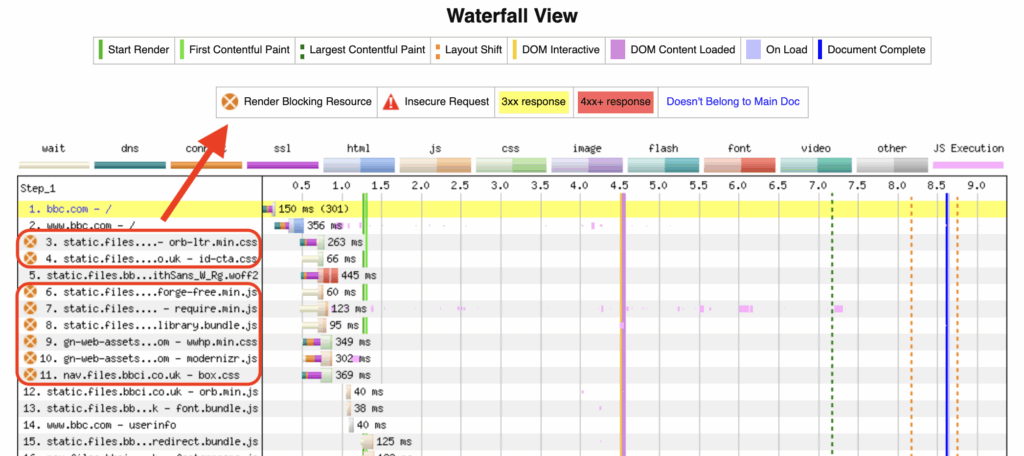1024x456 pixels.
Task: Click render-blocking icon beside forge-free.min.js
Action: (29, 292)
